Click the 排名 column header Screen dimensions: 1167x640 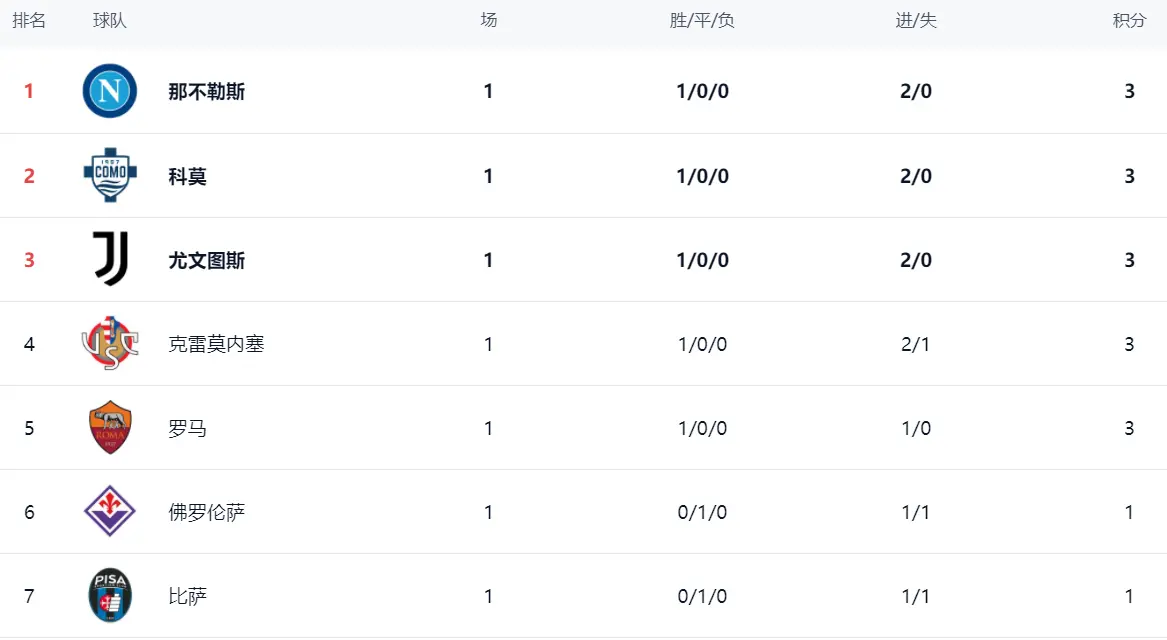[x=29, y=21]
